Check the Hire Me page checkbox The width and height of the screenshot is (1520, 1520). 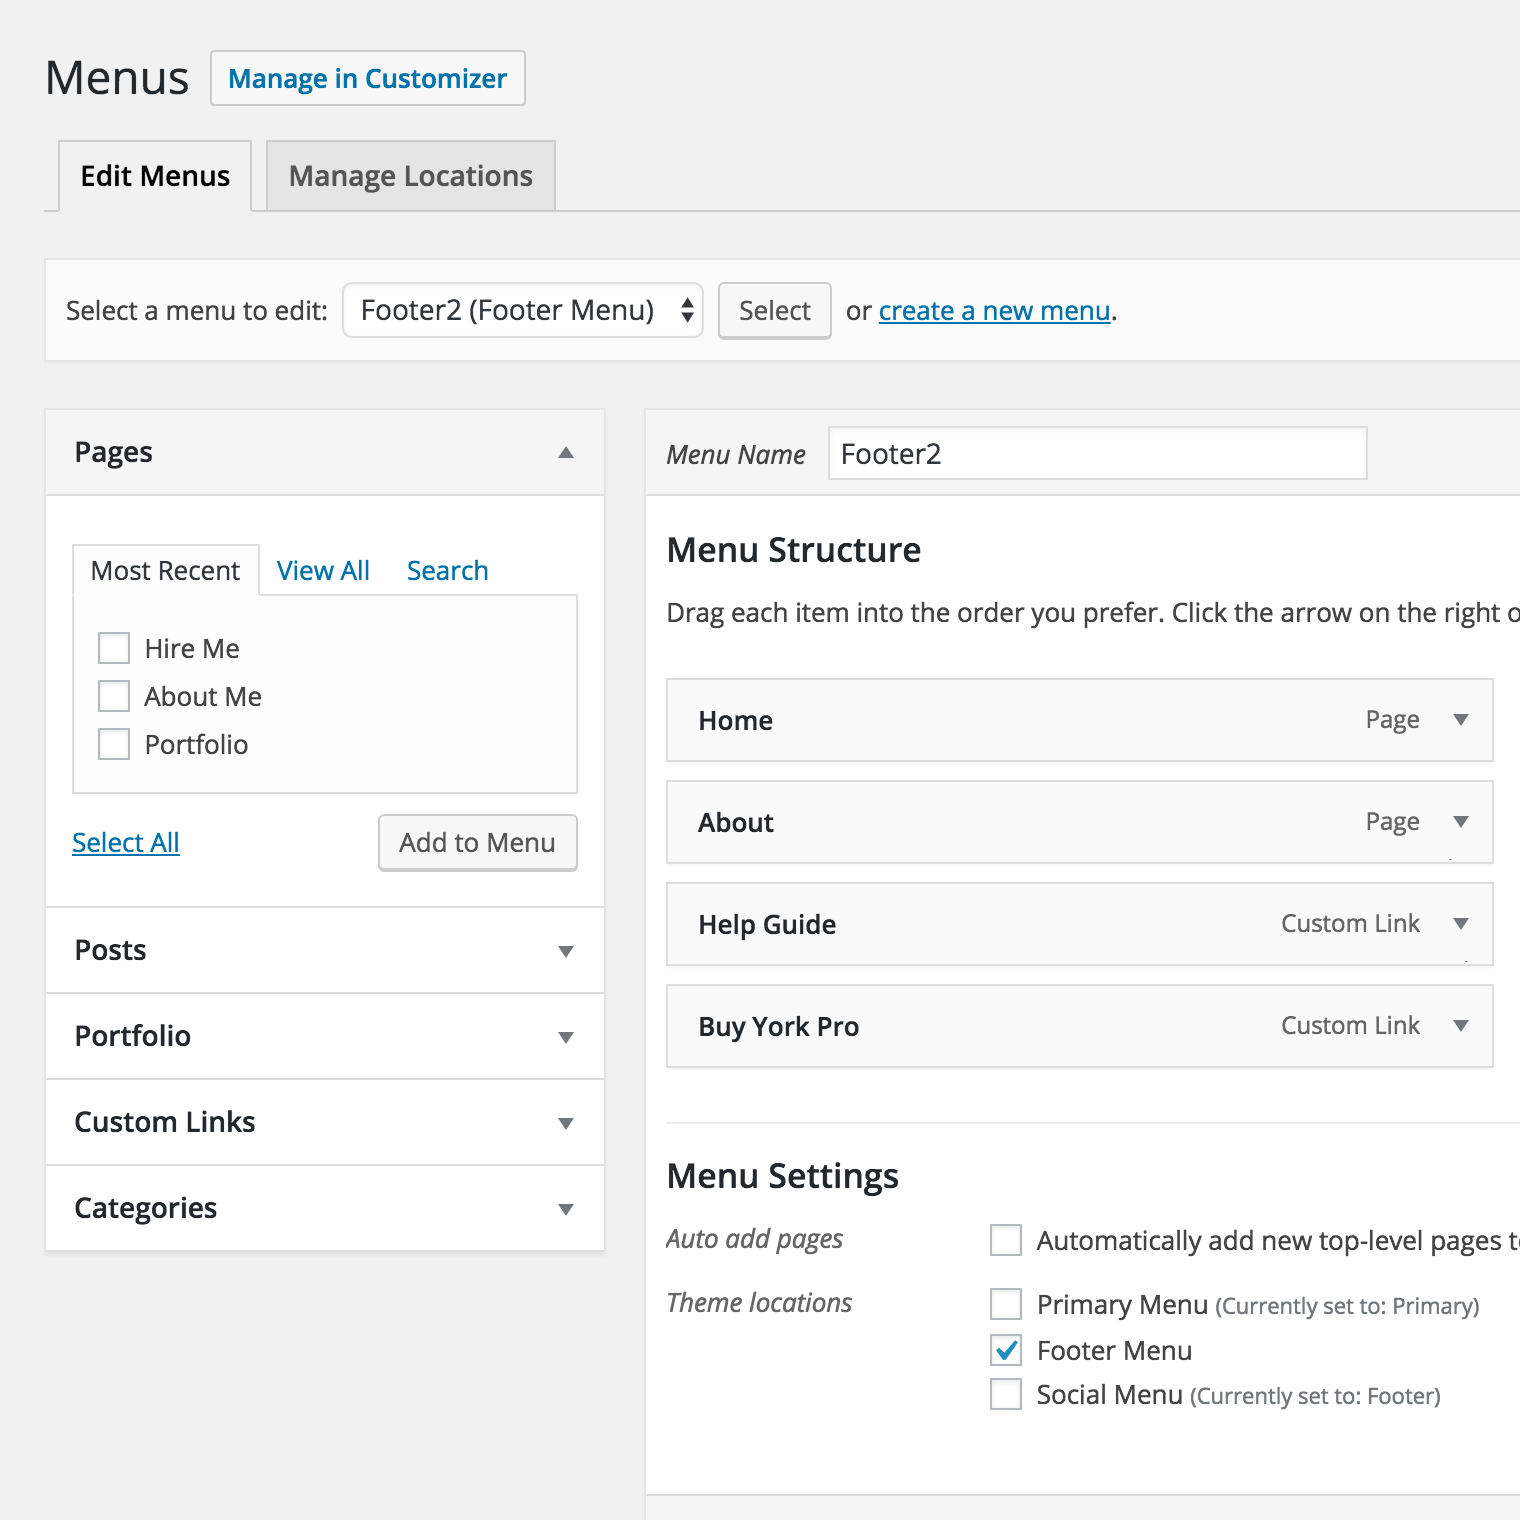point(114,648)
